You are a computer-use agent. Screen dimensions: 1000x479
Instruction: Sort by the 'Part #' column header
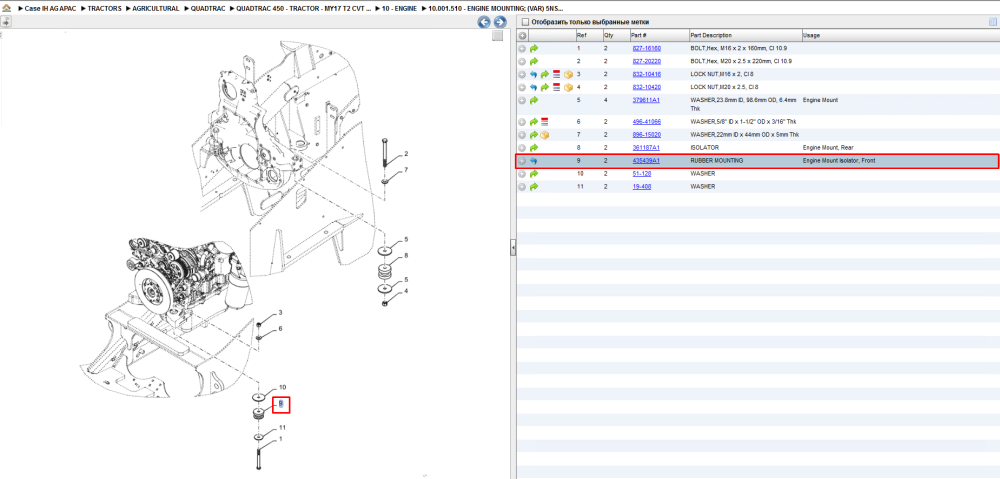[659, 36]
